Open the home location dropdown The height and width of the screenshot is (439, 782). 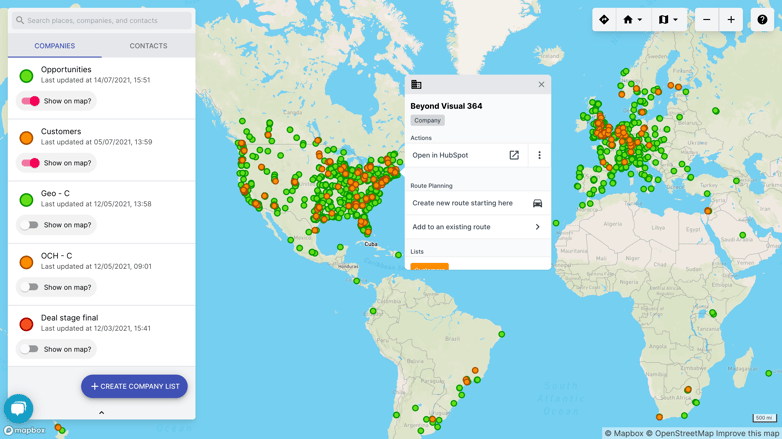tap(632, 19)
